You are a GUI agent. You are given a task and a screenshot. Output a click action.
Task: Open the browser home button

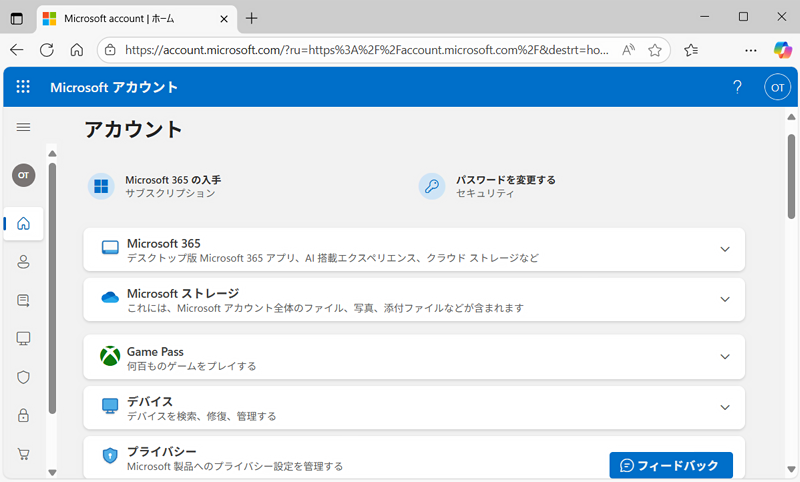click(x=77, y=50)
